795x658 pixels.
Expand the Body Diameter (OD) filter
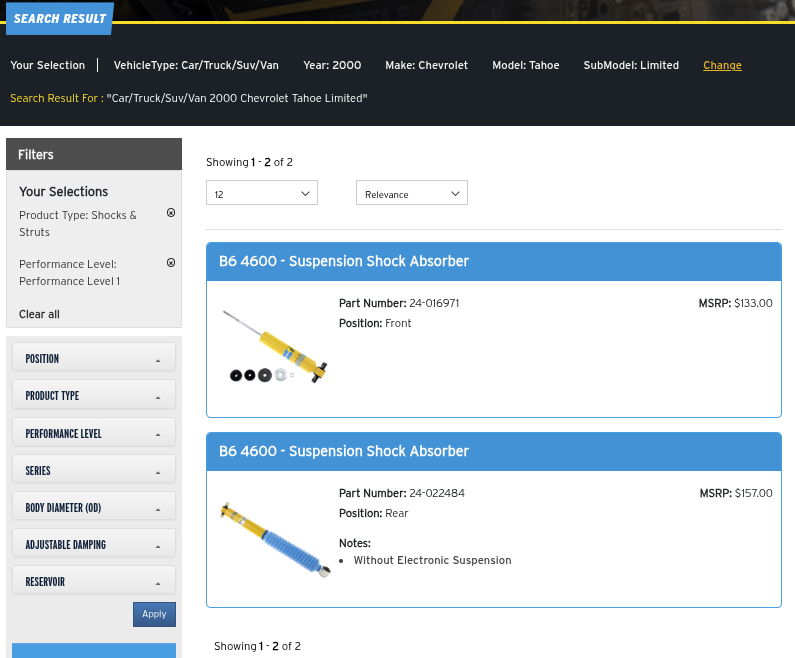tap(94, 507)
